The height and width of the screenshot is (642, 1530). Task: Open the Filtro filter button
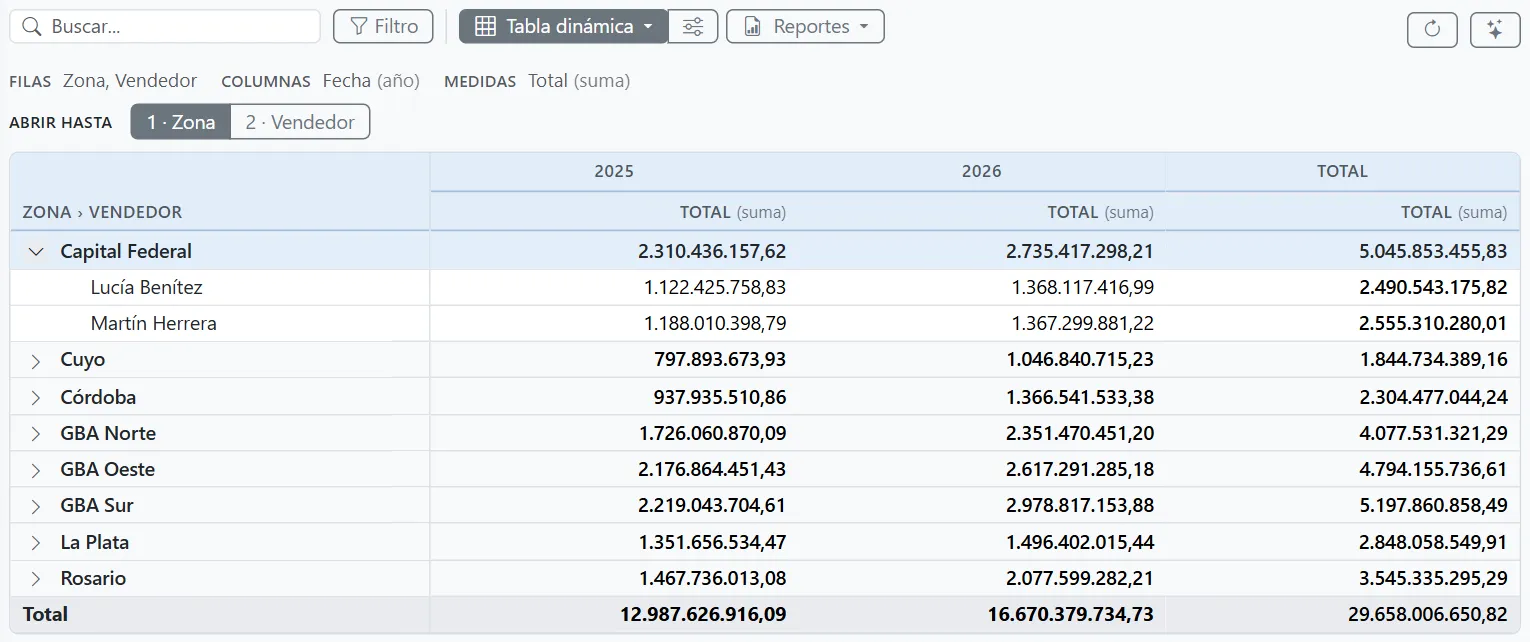[x=383, y=27]
